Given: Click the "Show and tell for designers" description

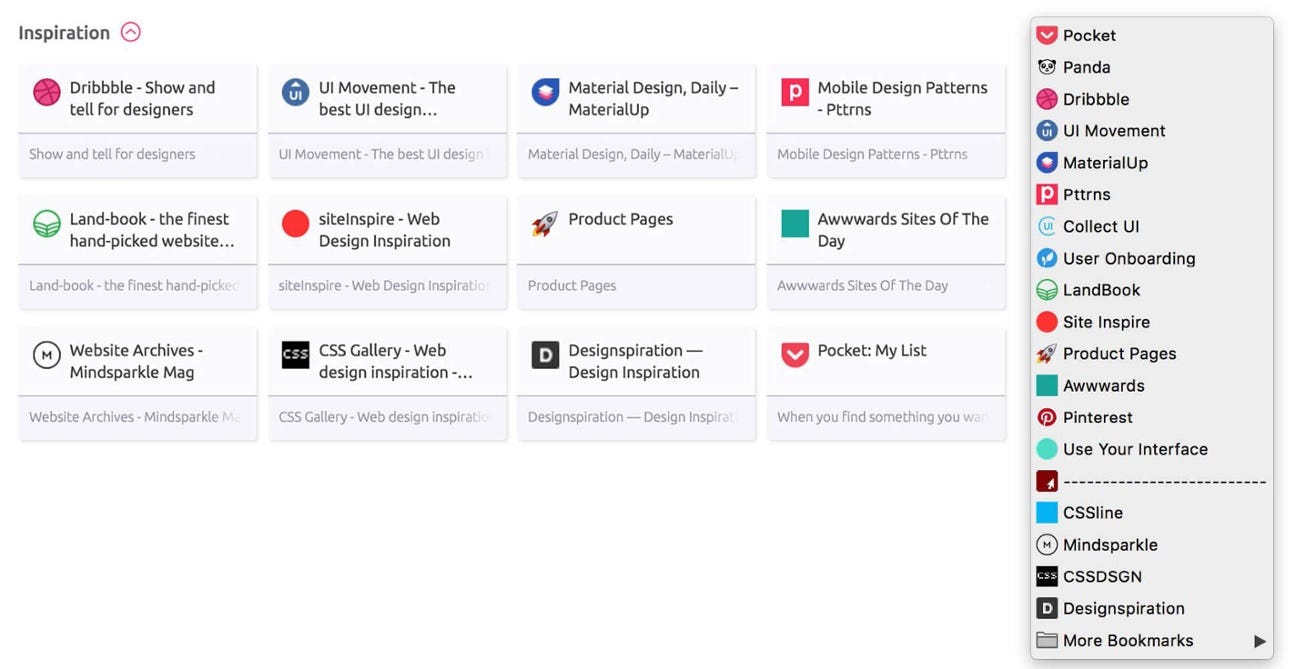Looking at the screenshot, I should click(112, 154).
